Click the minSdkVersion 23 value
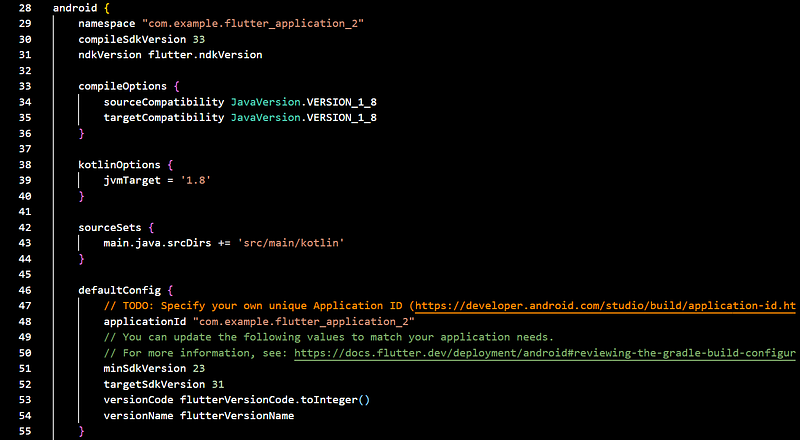 click(199, 369)
